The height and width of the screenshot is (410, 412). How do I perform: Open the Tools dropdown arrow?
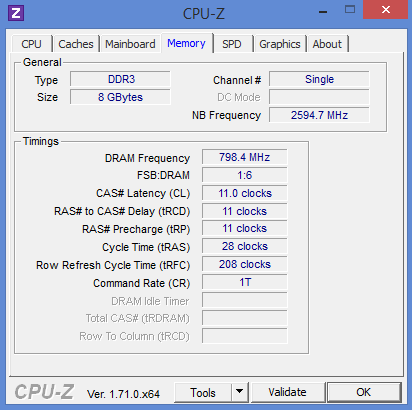[239, 392]
